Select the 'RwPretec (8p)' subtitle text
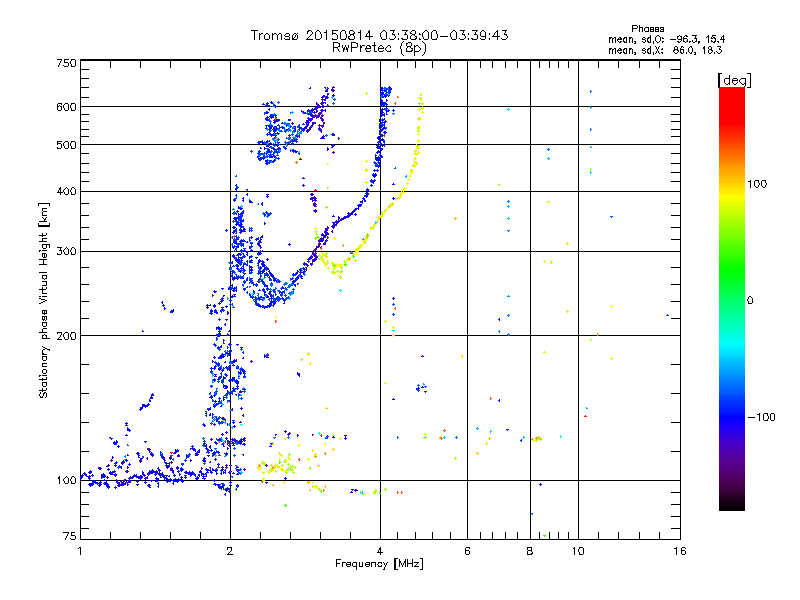Screen dimensions: 800x600 pyautogui.click(x=379, y=48)
